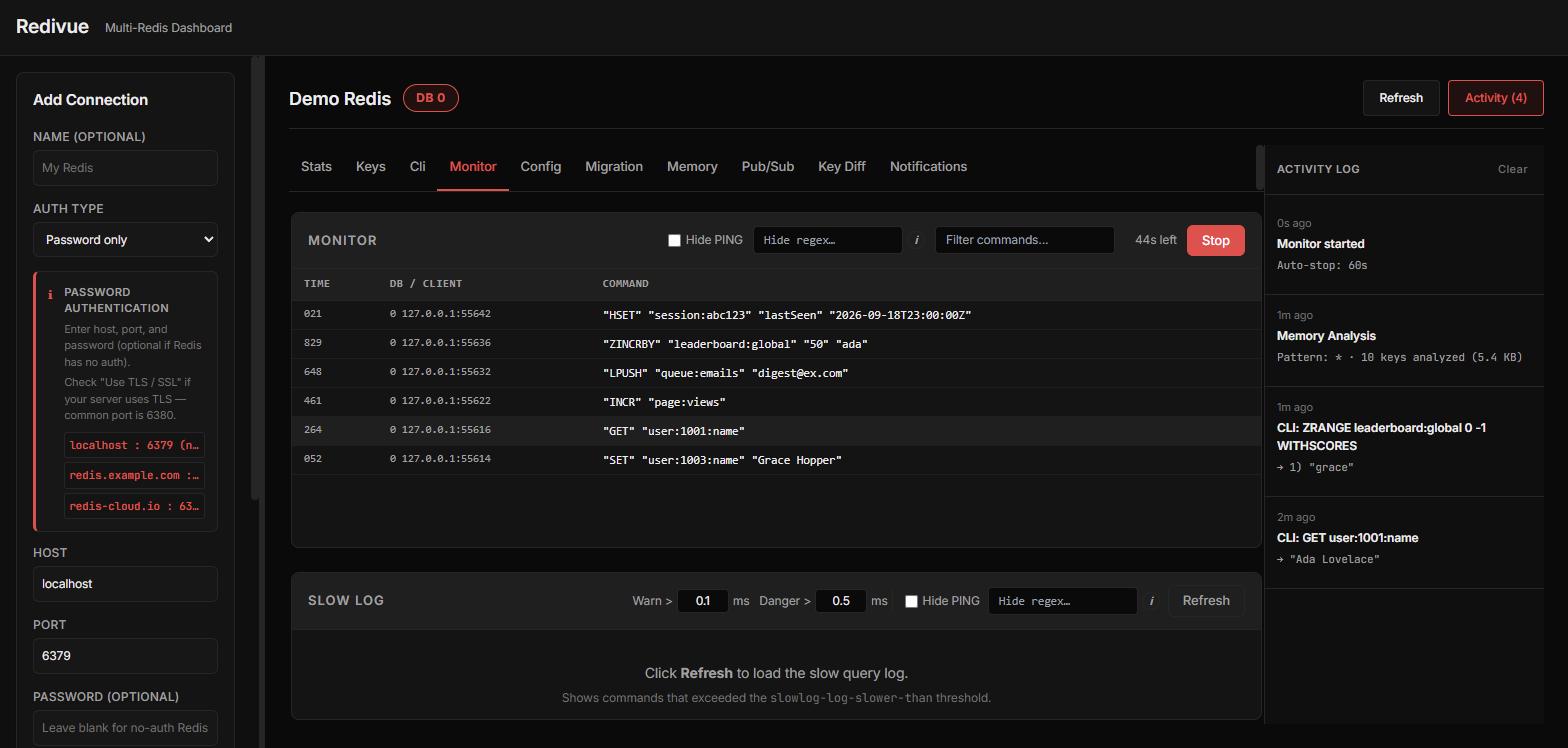Viewport: 1568px width, 748px height.
Task: Refresh the slow log
Action: tap(1206, 601)
